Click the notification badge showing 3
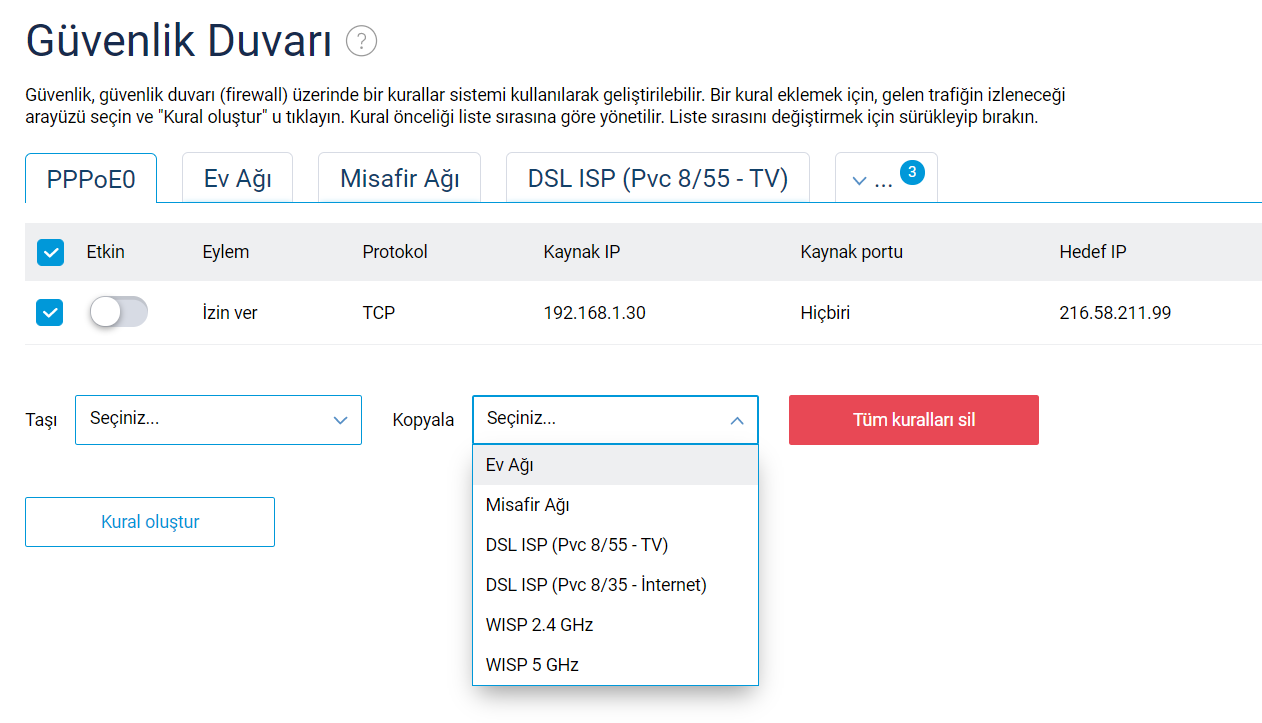The height and width of the screenshot is (723, 1262). click(912, 172)
